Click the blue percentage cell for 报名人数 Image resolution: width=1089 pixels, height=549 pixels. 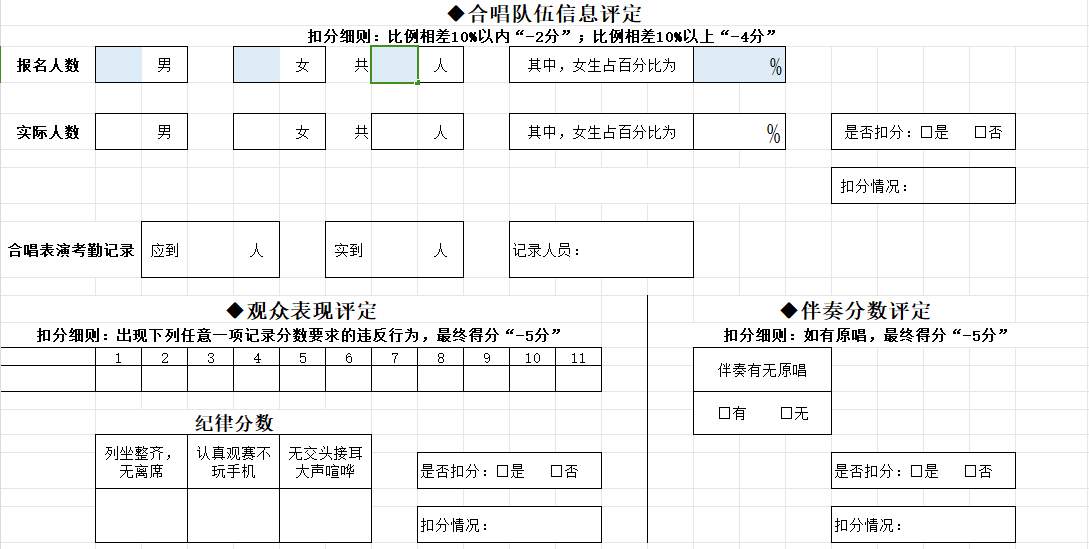(738, 65)
